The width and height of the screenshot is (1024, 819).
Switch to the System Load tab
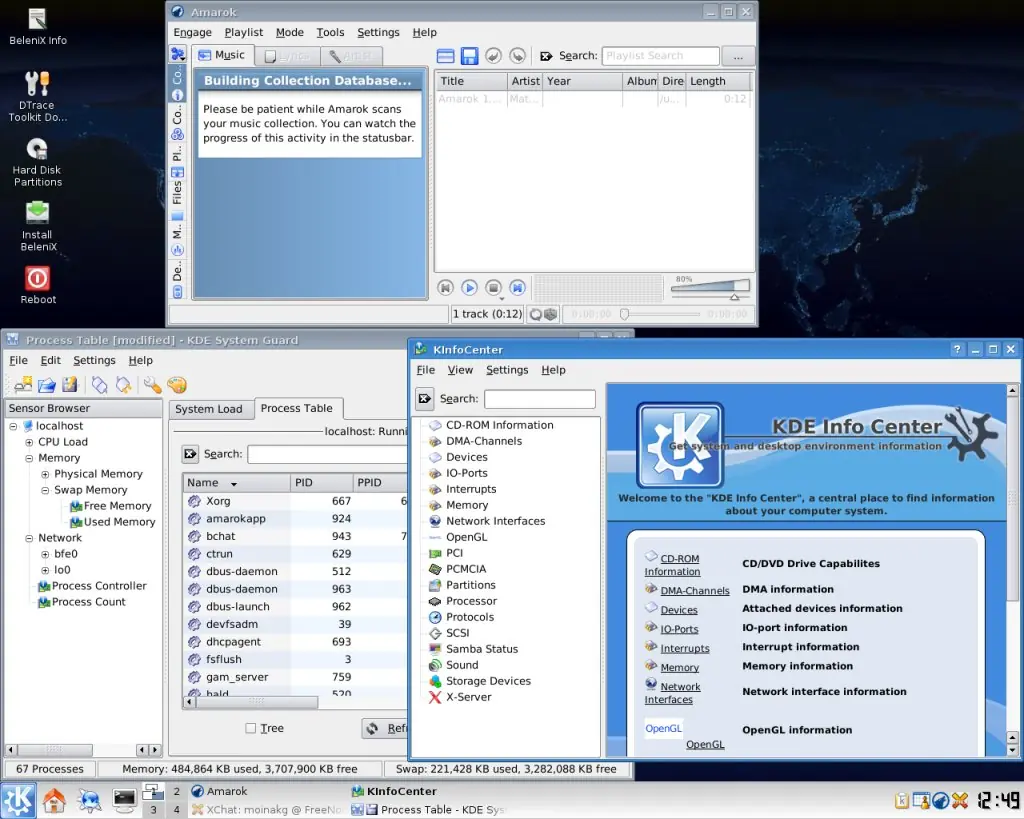[208, 409]
